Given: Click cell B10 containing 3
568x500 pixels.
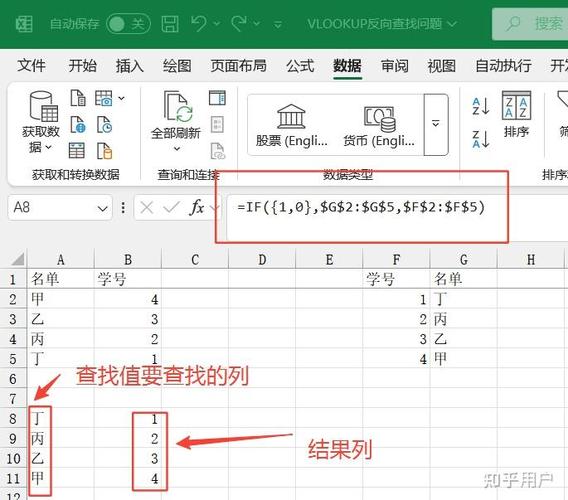Looking at the screenshot, I should pos(128,458).
